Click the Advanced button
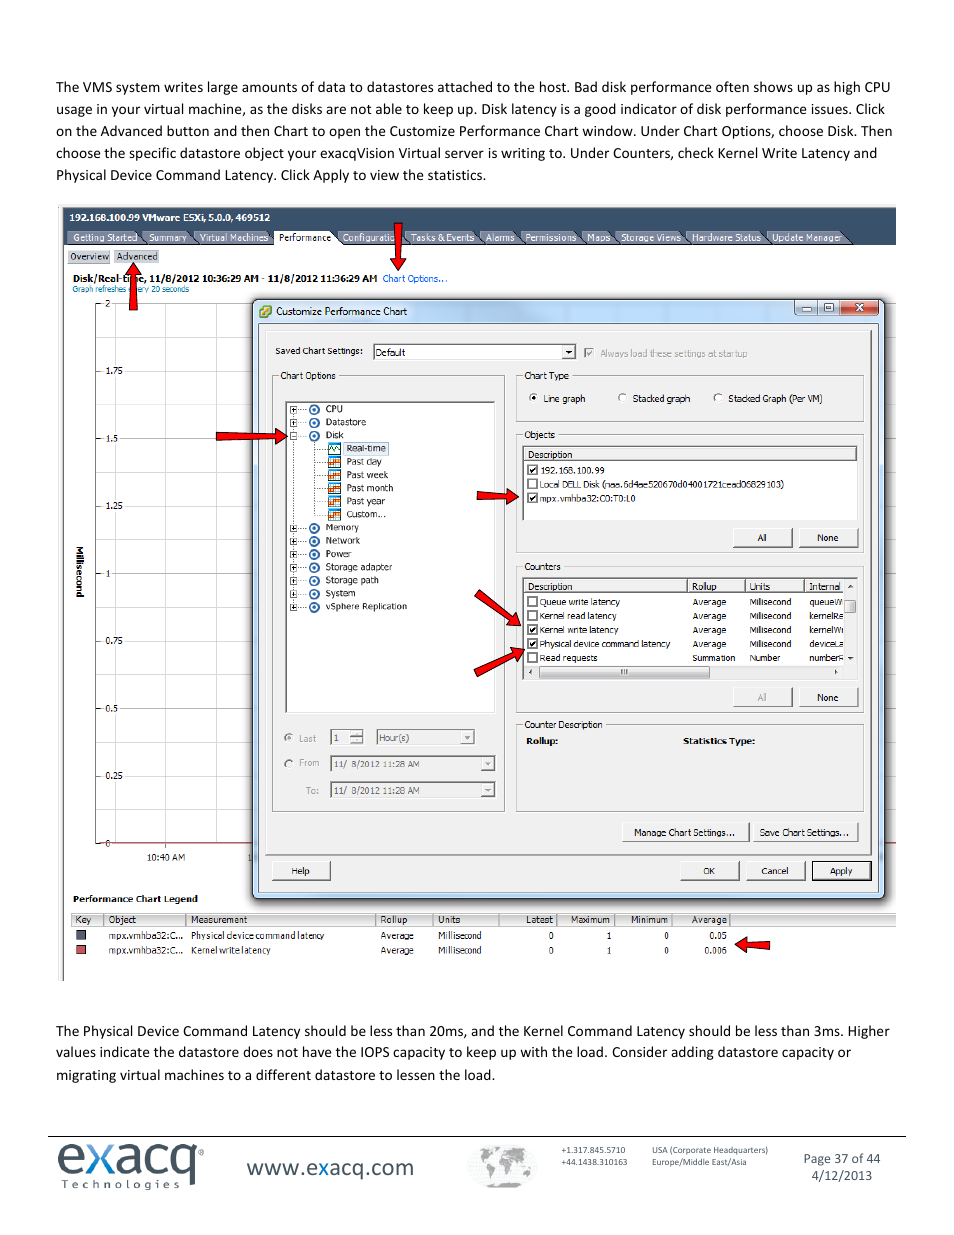The image size is (954, 1235). click(x=137, y=257)
